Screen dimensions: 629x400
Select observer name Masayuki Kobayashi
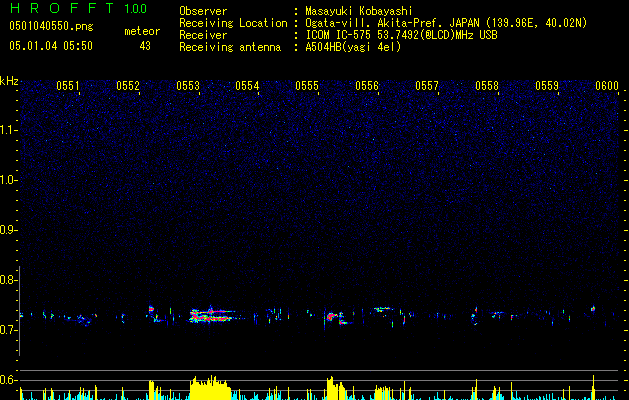click(359, 11)
